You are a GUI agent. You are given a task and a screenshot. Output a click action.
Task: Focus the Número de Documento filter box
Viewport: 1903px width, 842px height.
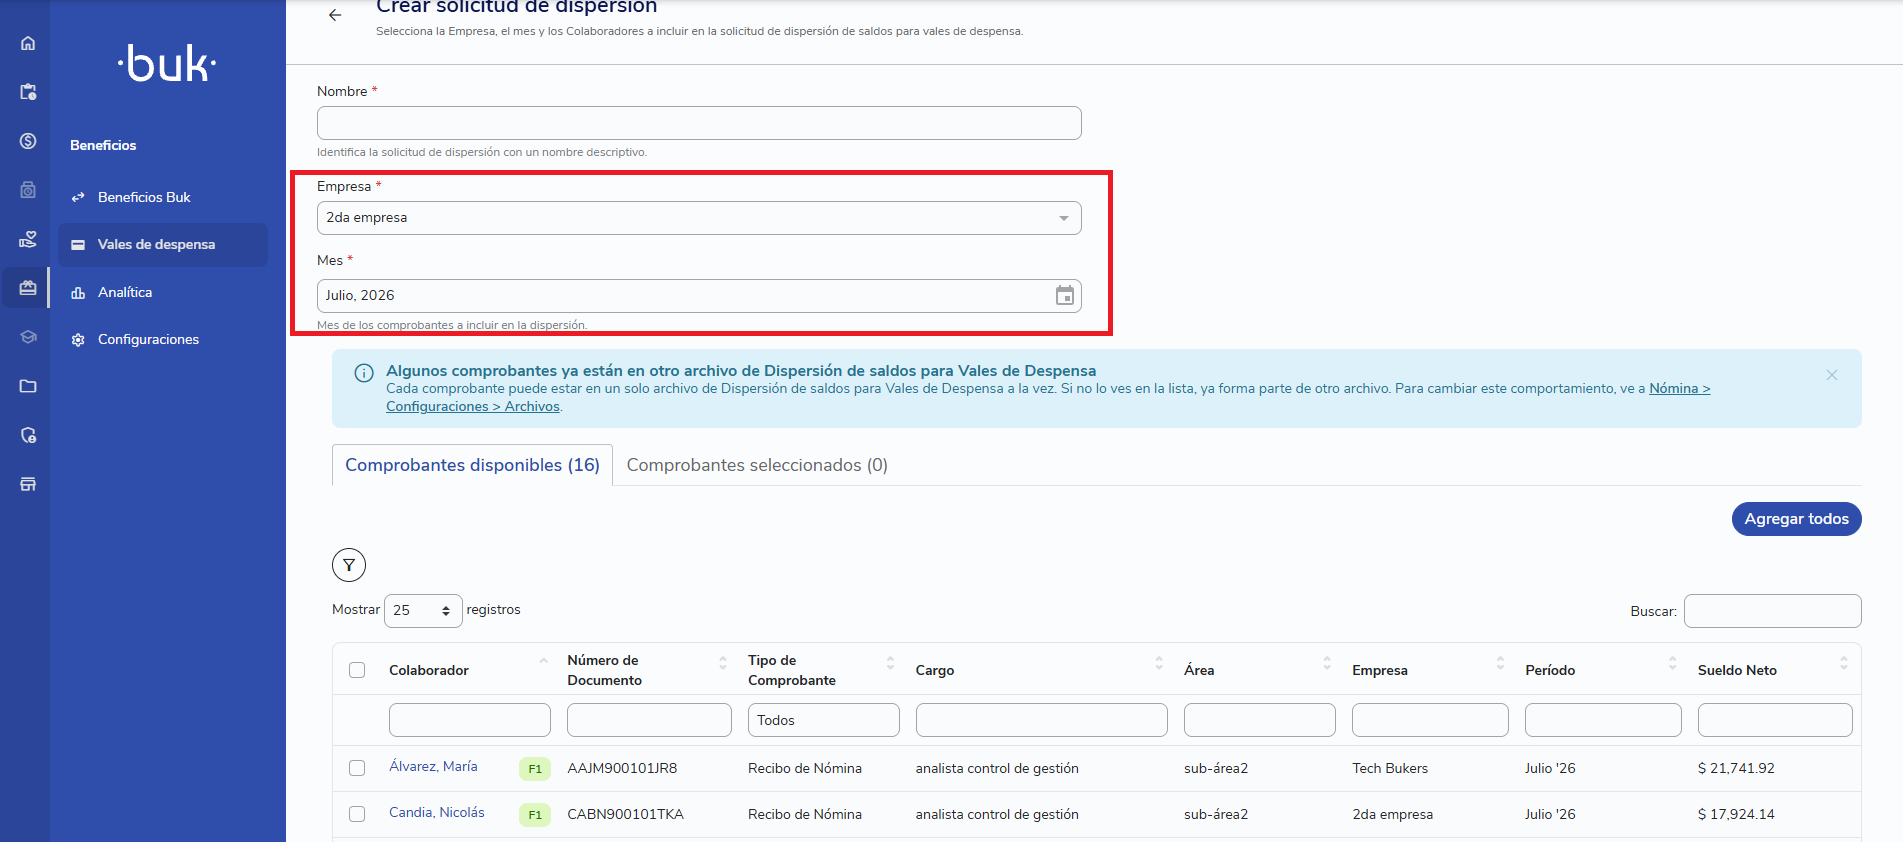tap(649, 720)
